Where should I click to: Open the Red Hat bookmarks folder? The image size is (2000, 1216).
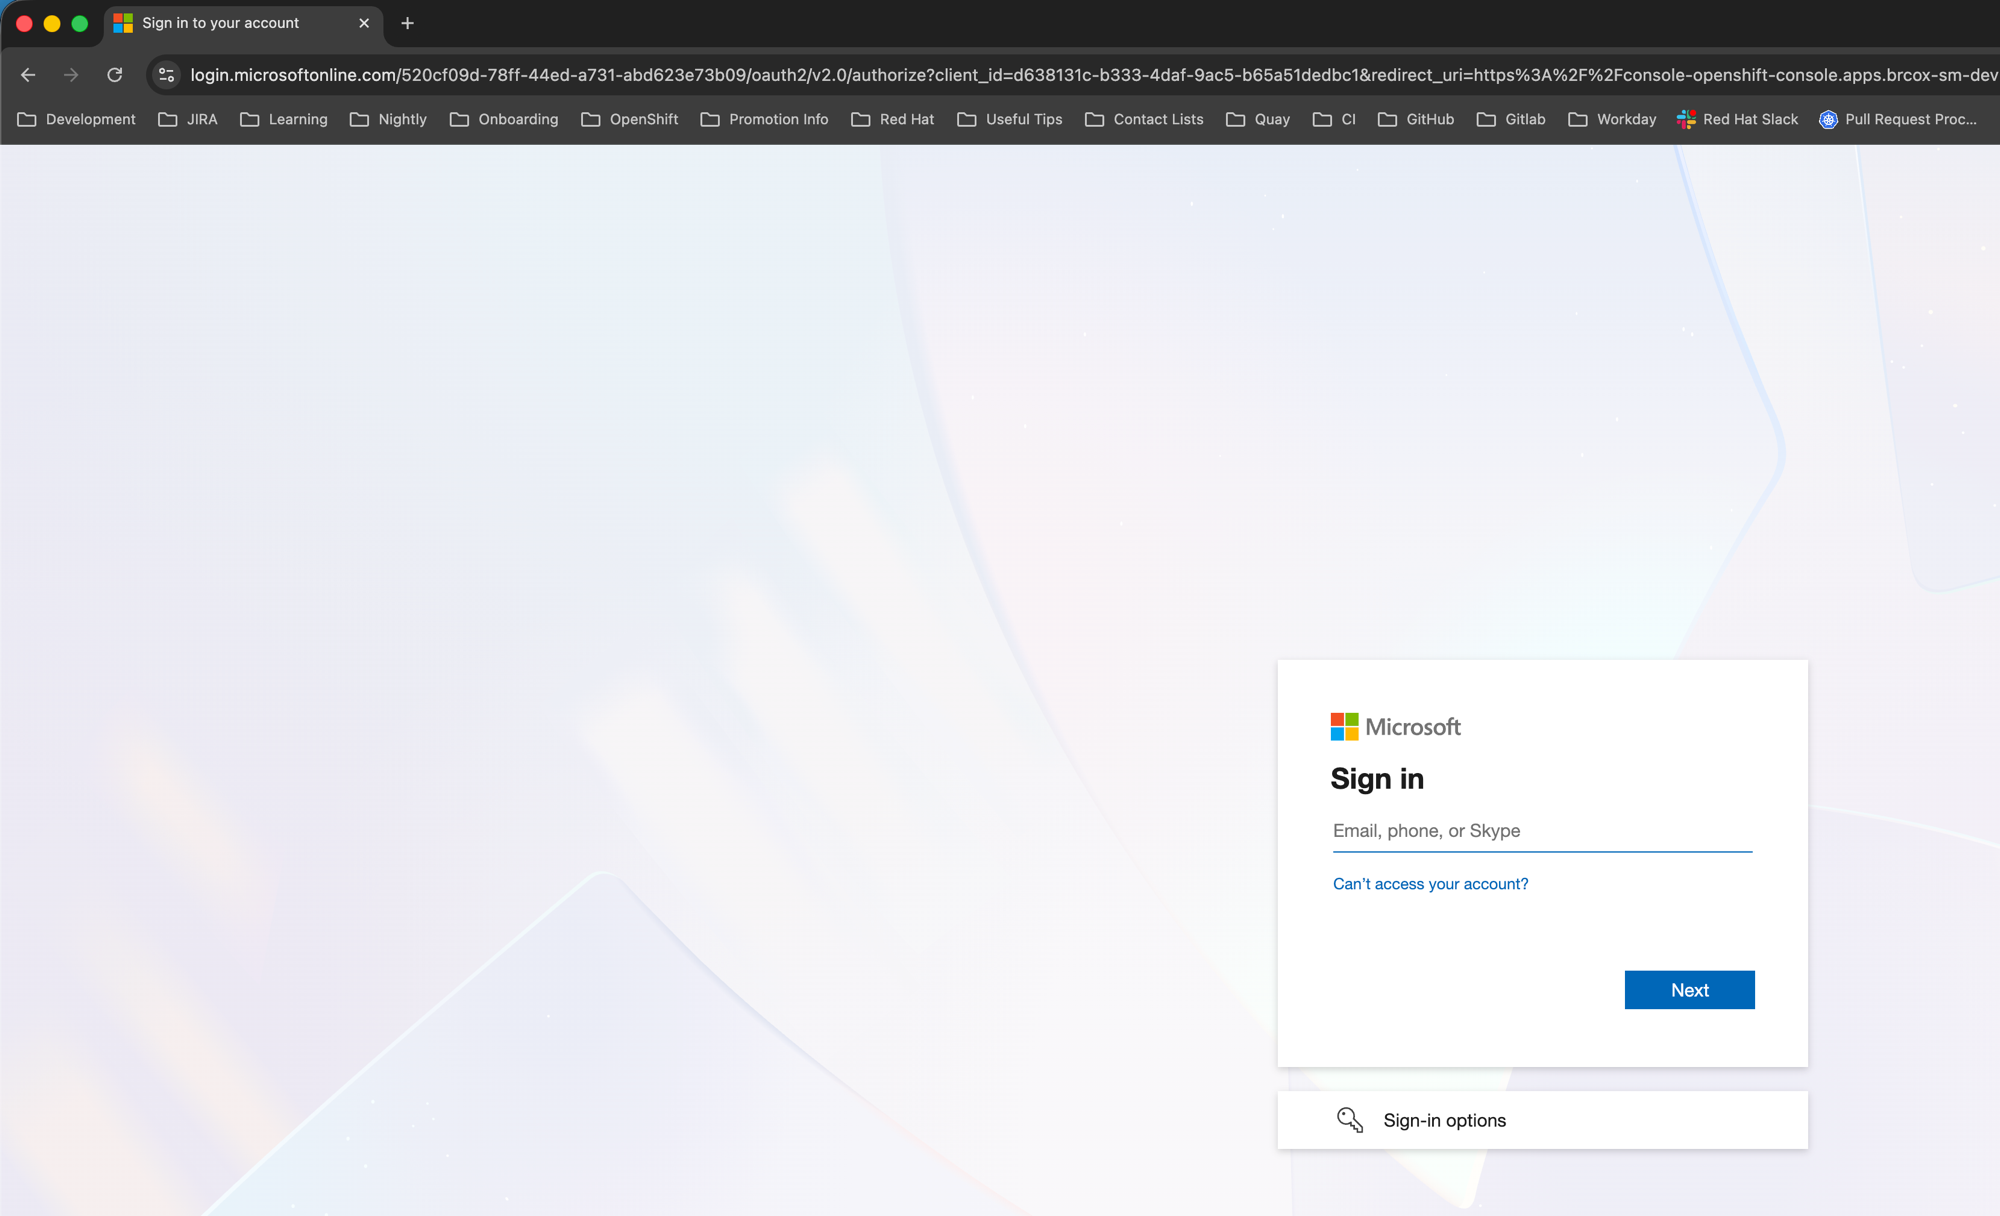click(893, 119)
